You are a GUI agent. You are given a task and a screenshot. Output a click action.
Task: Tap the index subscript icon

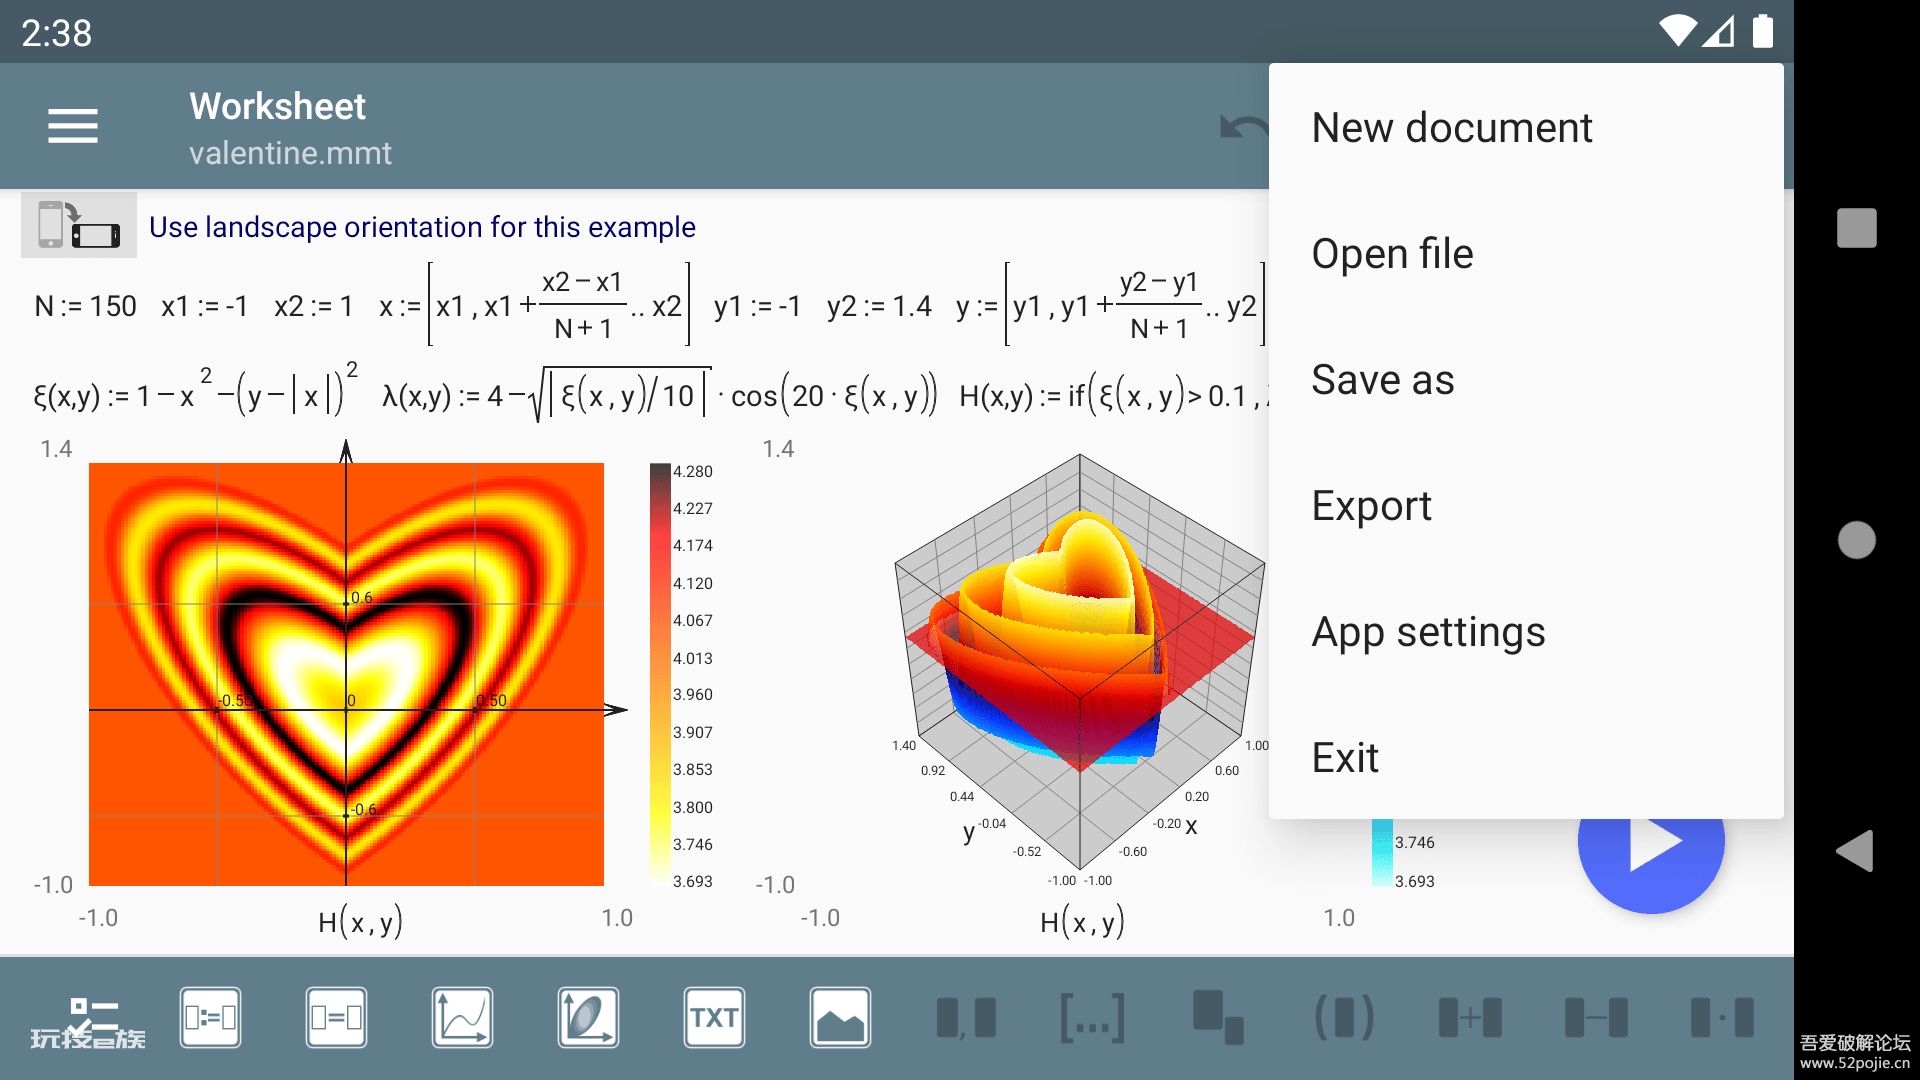coord(1218,1018)
